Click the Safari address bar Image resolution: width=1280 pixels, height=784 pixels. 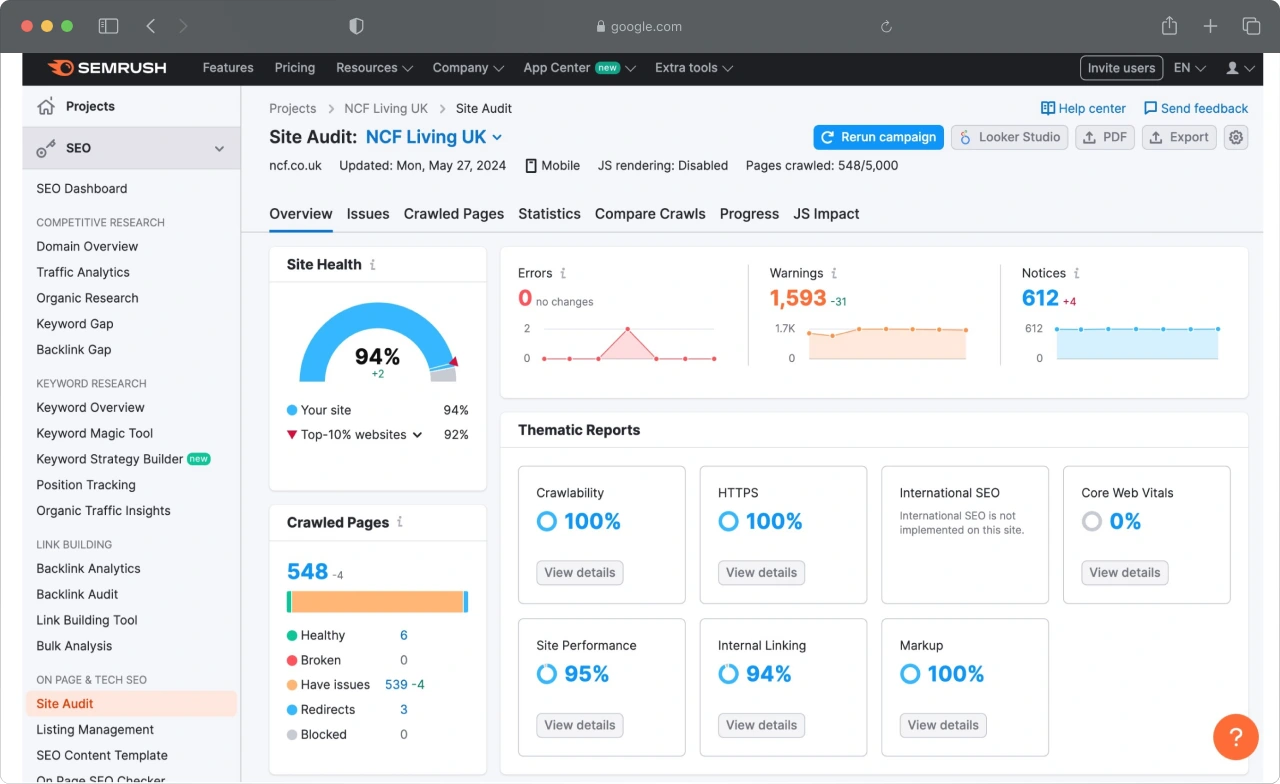[x=638, y=27]
